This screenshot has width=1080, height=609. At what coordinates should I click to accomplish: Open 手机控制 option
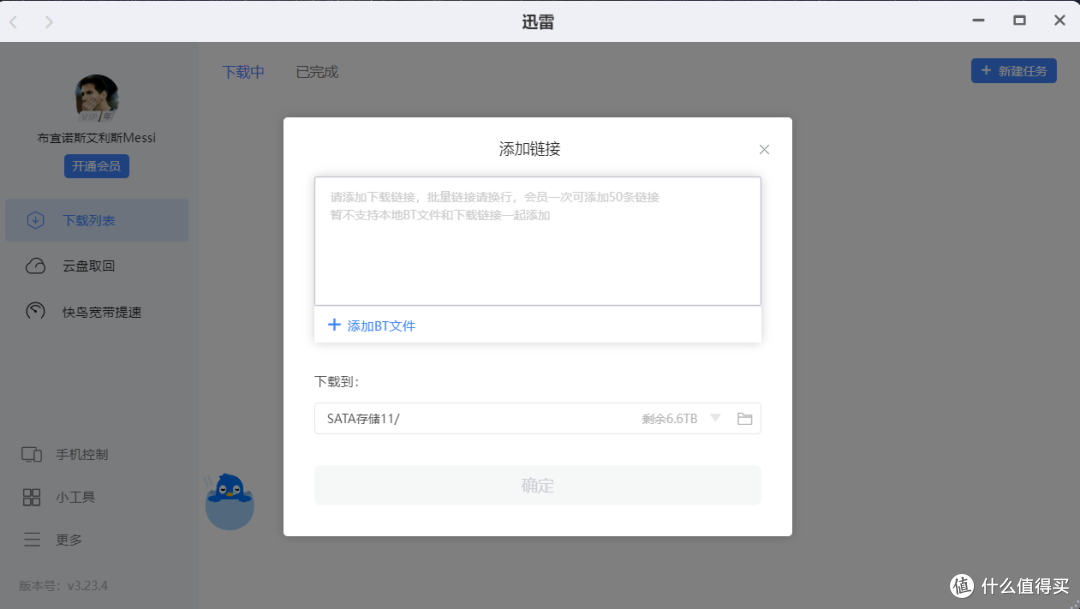point(81,455)
